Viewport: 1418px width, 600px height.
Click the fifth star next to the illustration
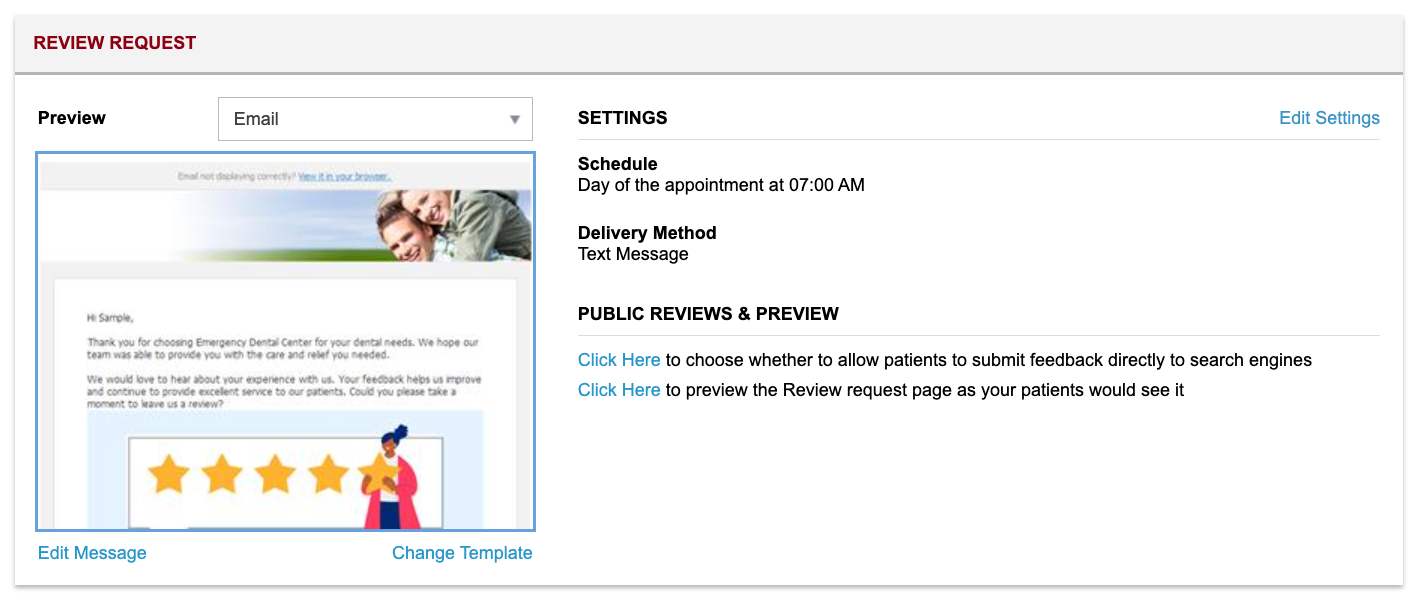click(x=378, y=474)
